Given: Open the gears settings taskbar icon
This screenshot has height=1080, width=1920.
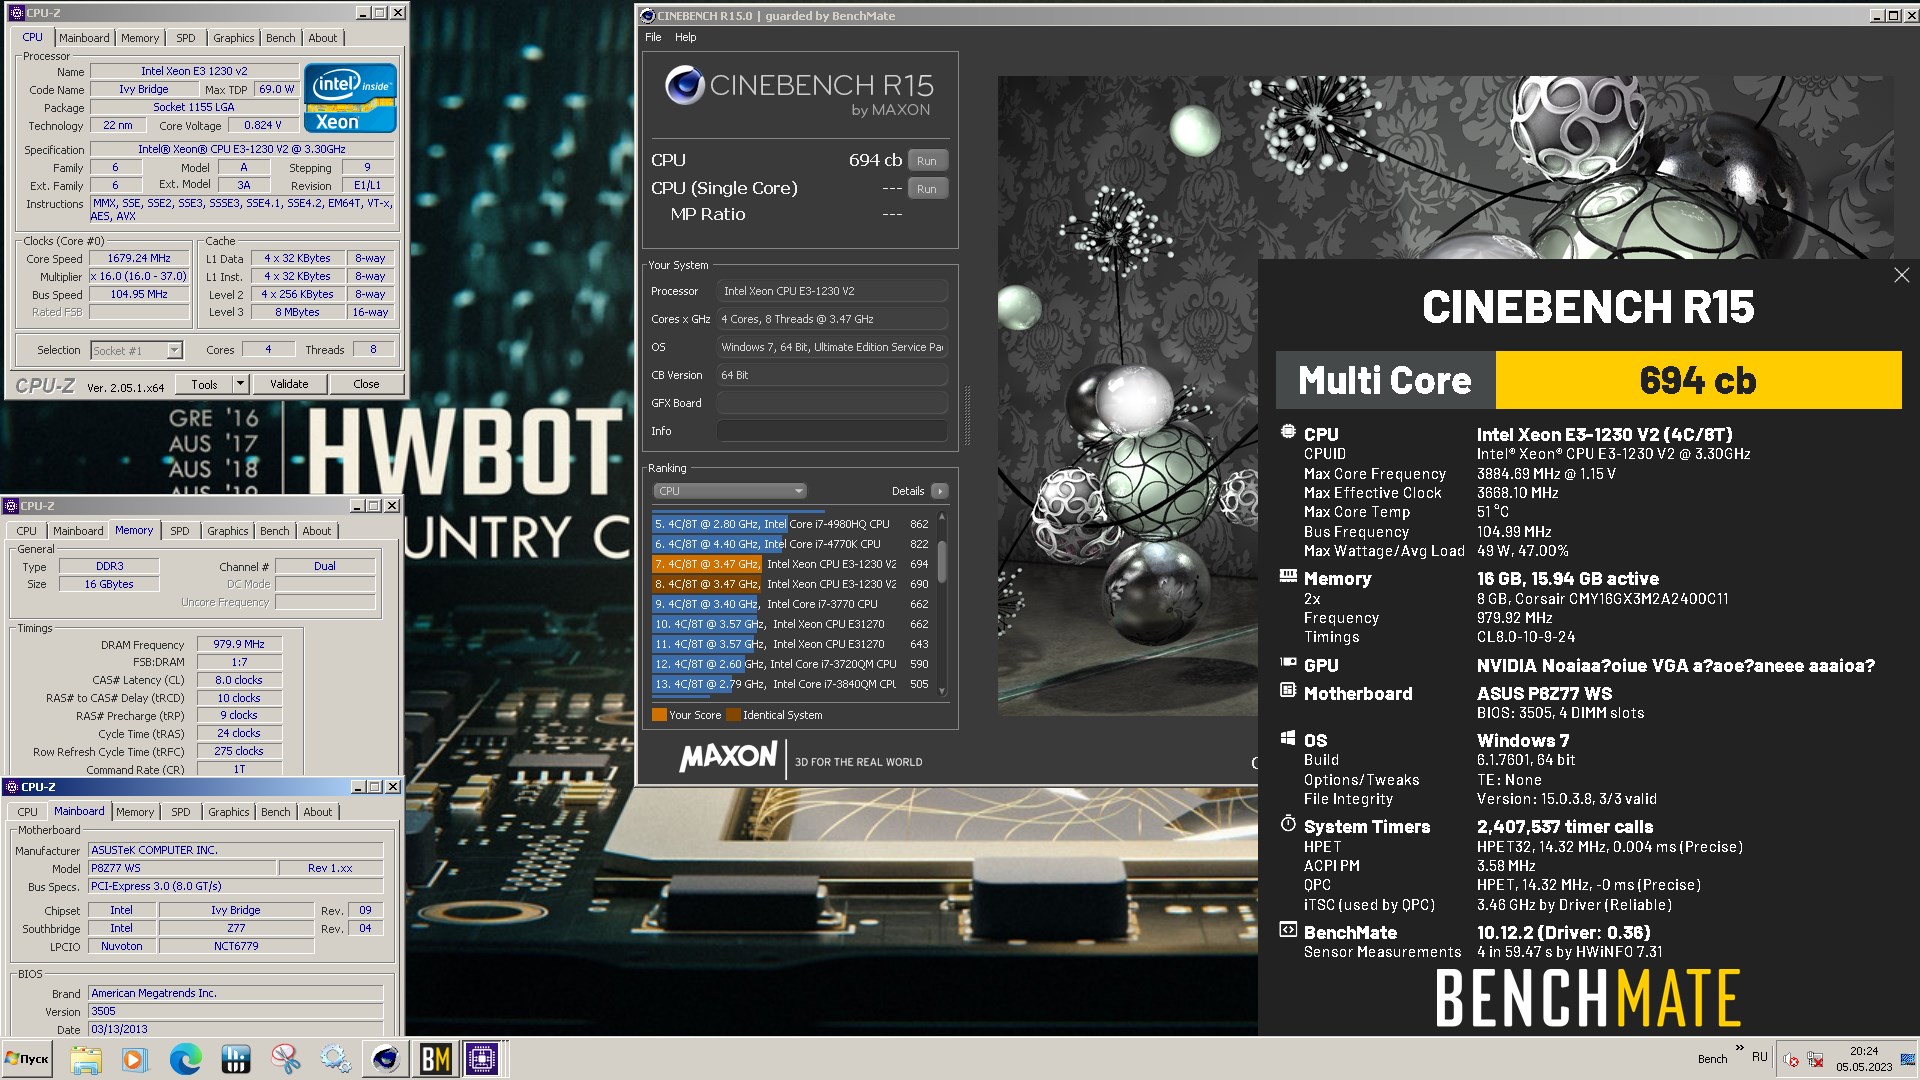Looking at the screenshot, I should pos(336,1059).
